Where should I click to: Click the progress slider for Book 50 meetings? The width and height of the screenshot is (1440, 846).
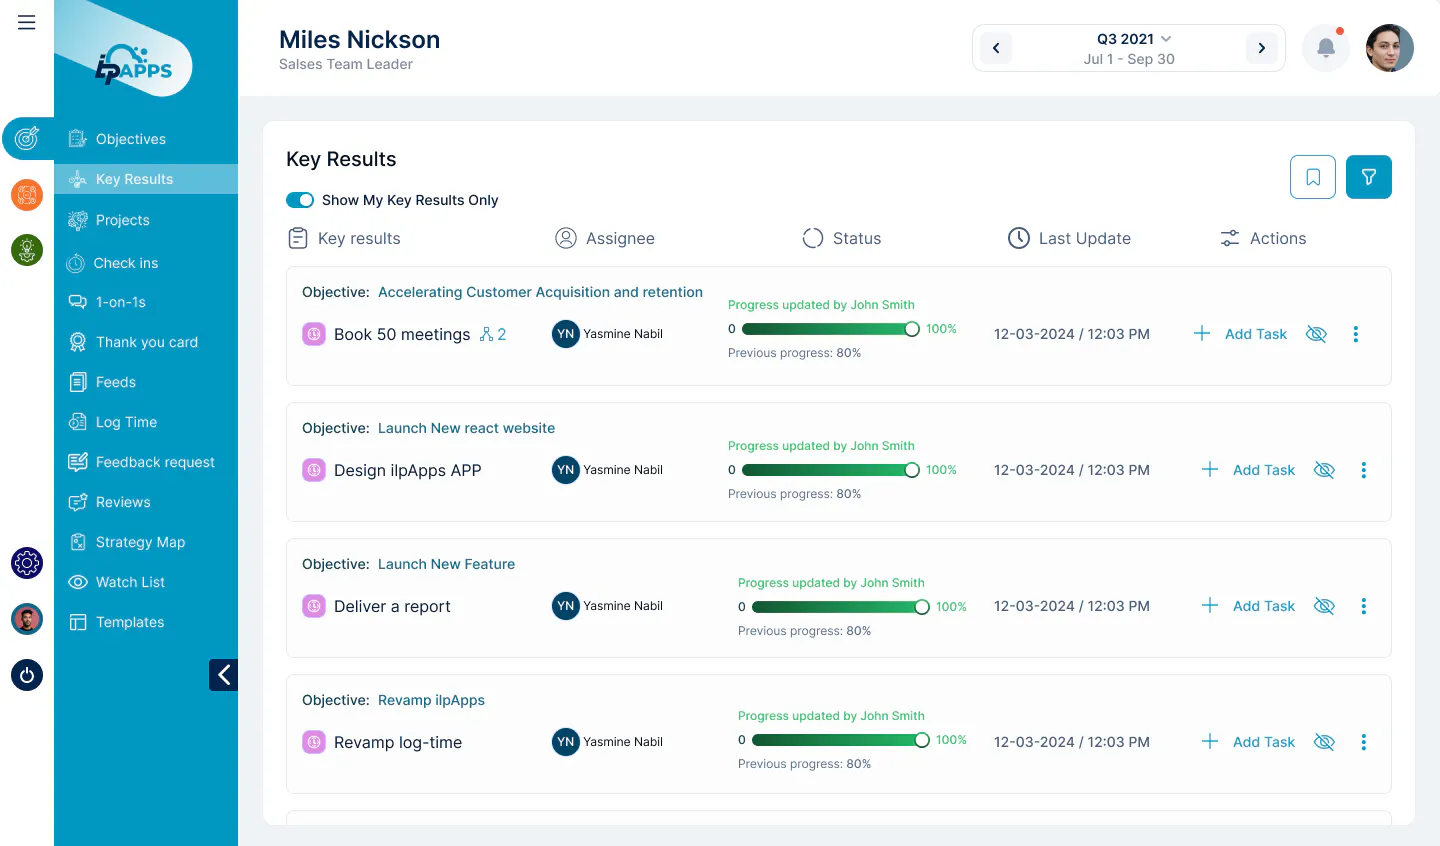point(831,329)
